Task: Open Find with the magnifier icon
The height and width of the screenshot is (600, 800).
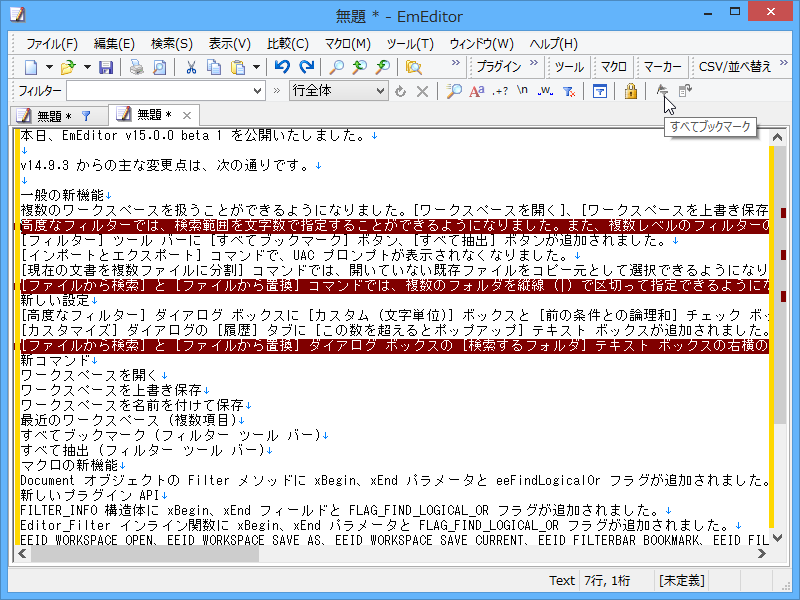Action: [x=336, y=67]
